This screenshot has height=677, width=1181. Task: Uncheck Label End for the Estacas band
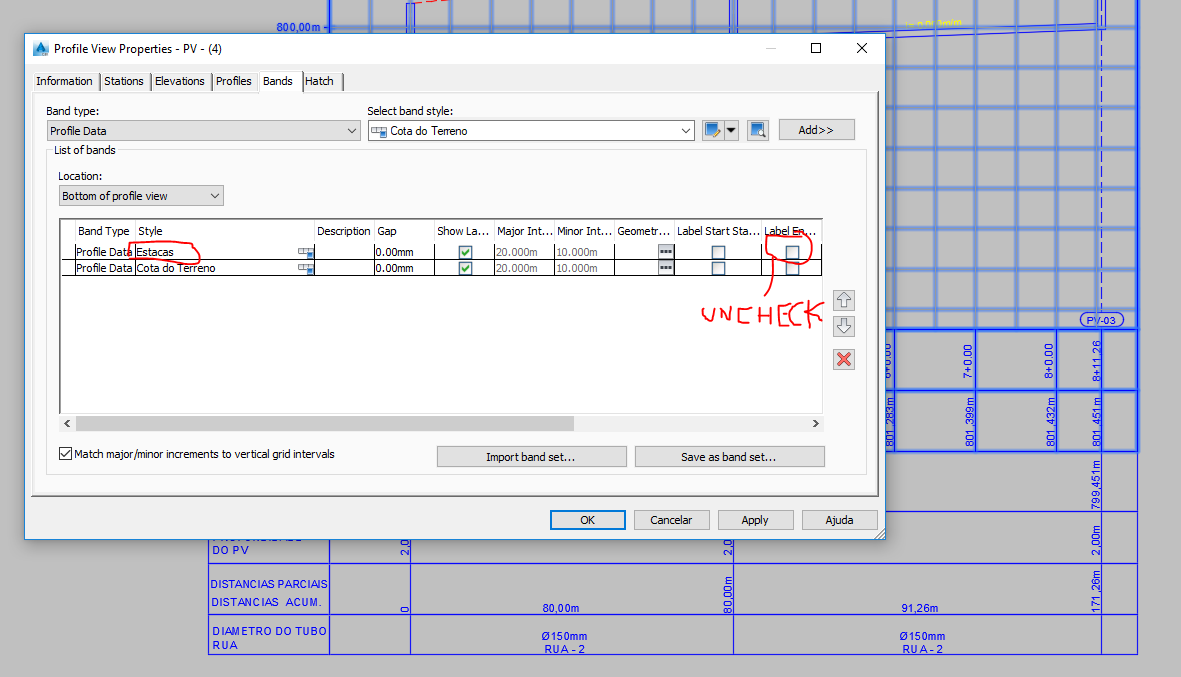(789, 251)
